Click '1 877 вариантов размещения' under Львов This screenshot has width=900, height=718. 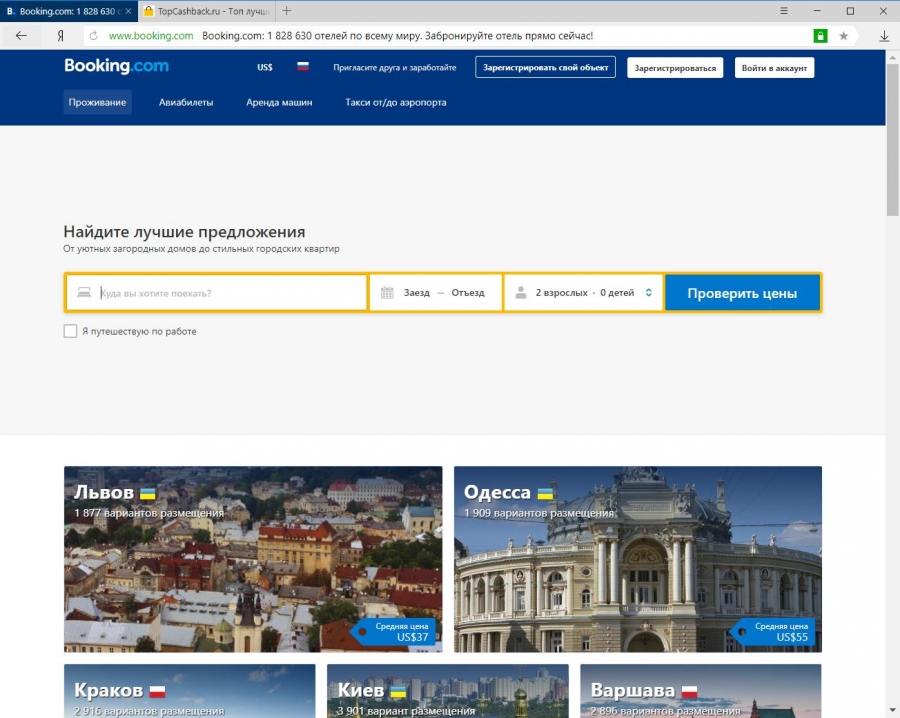coord(149,513)
